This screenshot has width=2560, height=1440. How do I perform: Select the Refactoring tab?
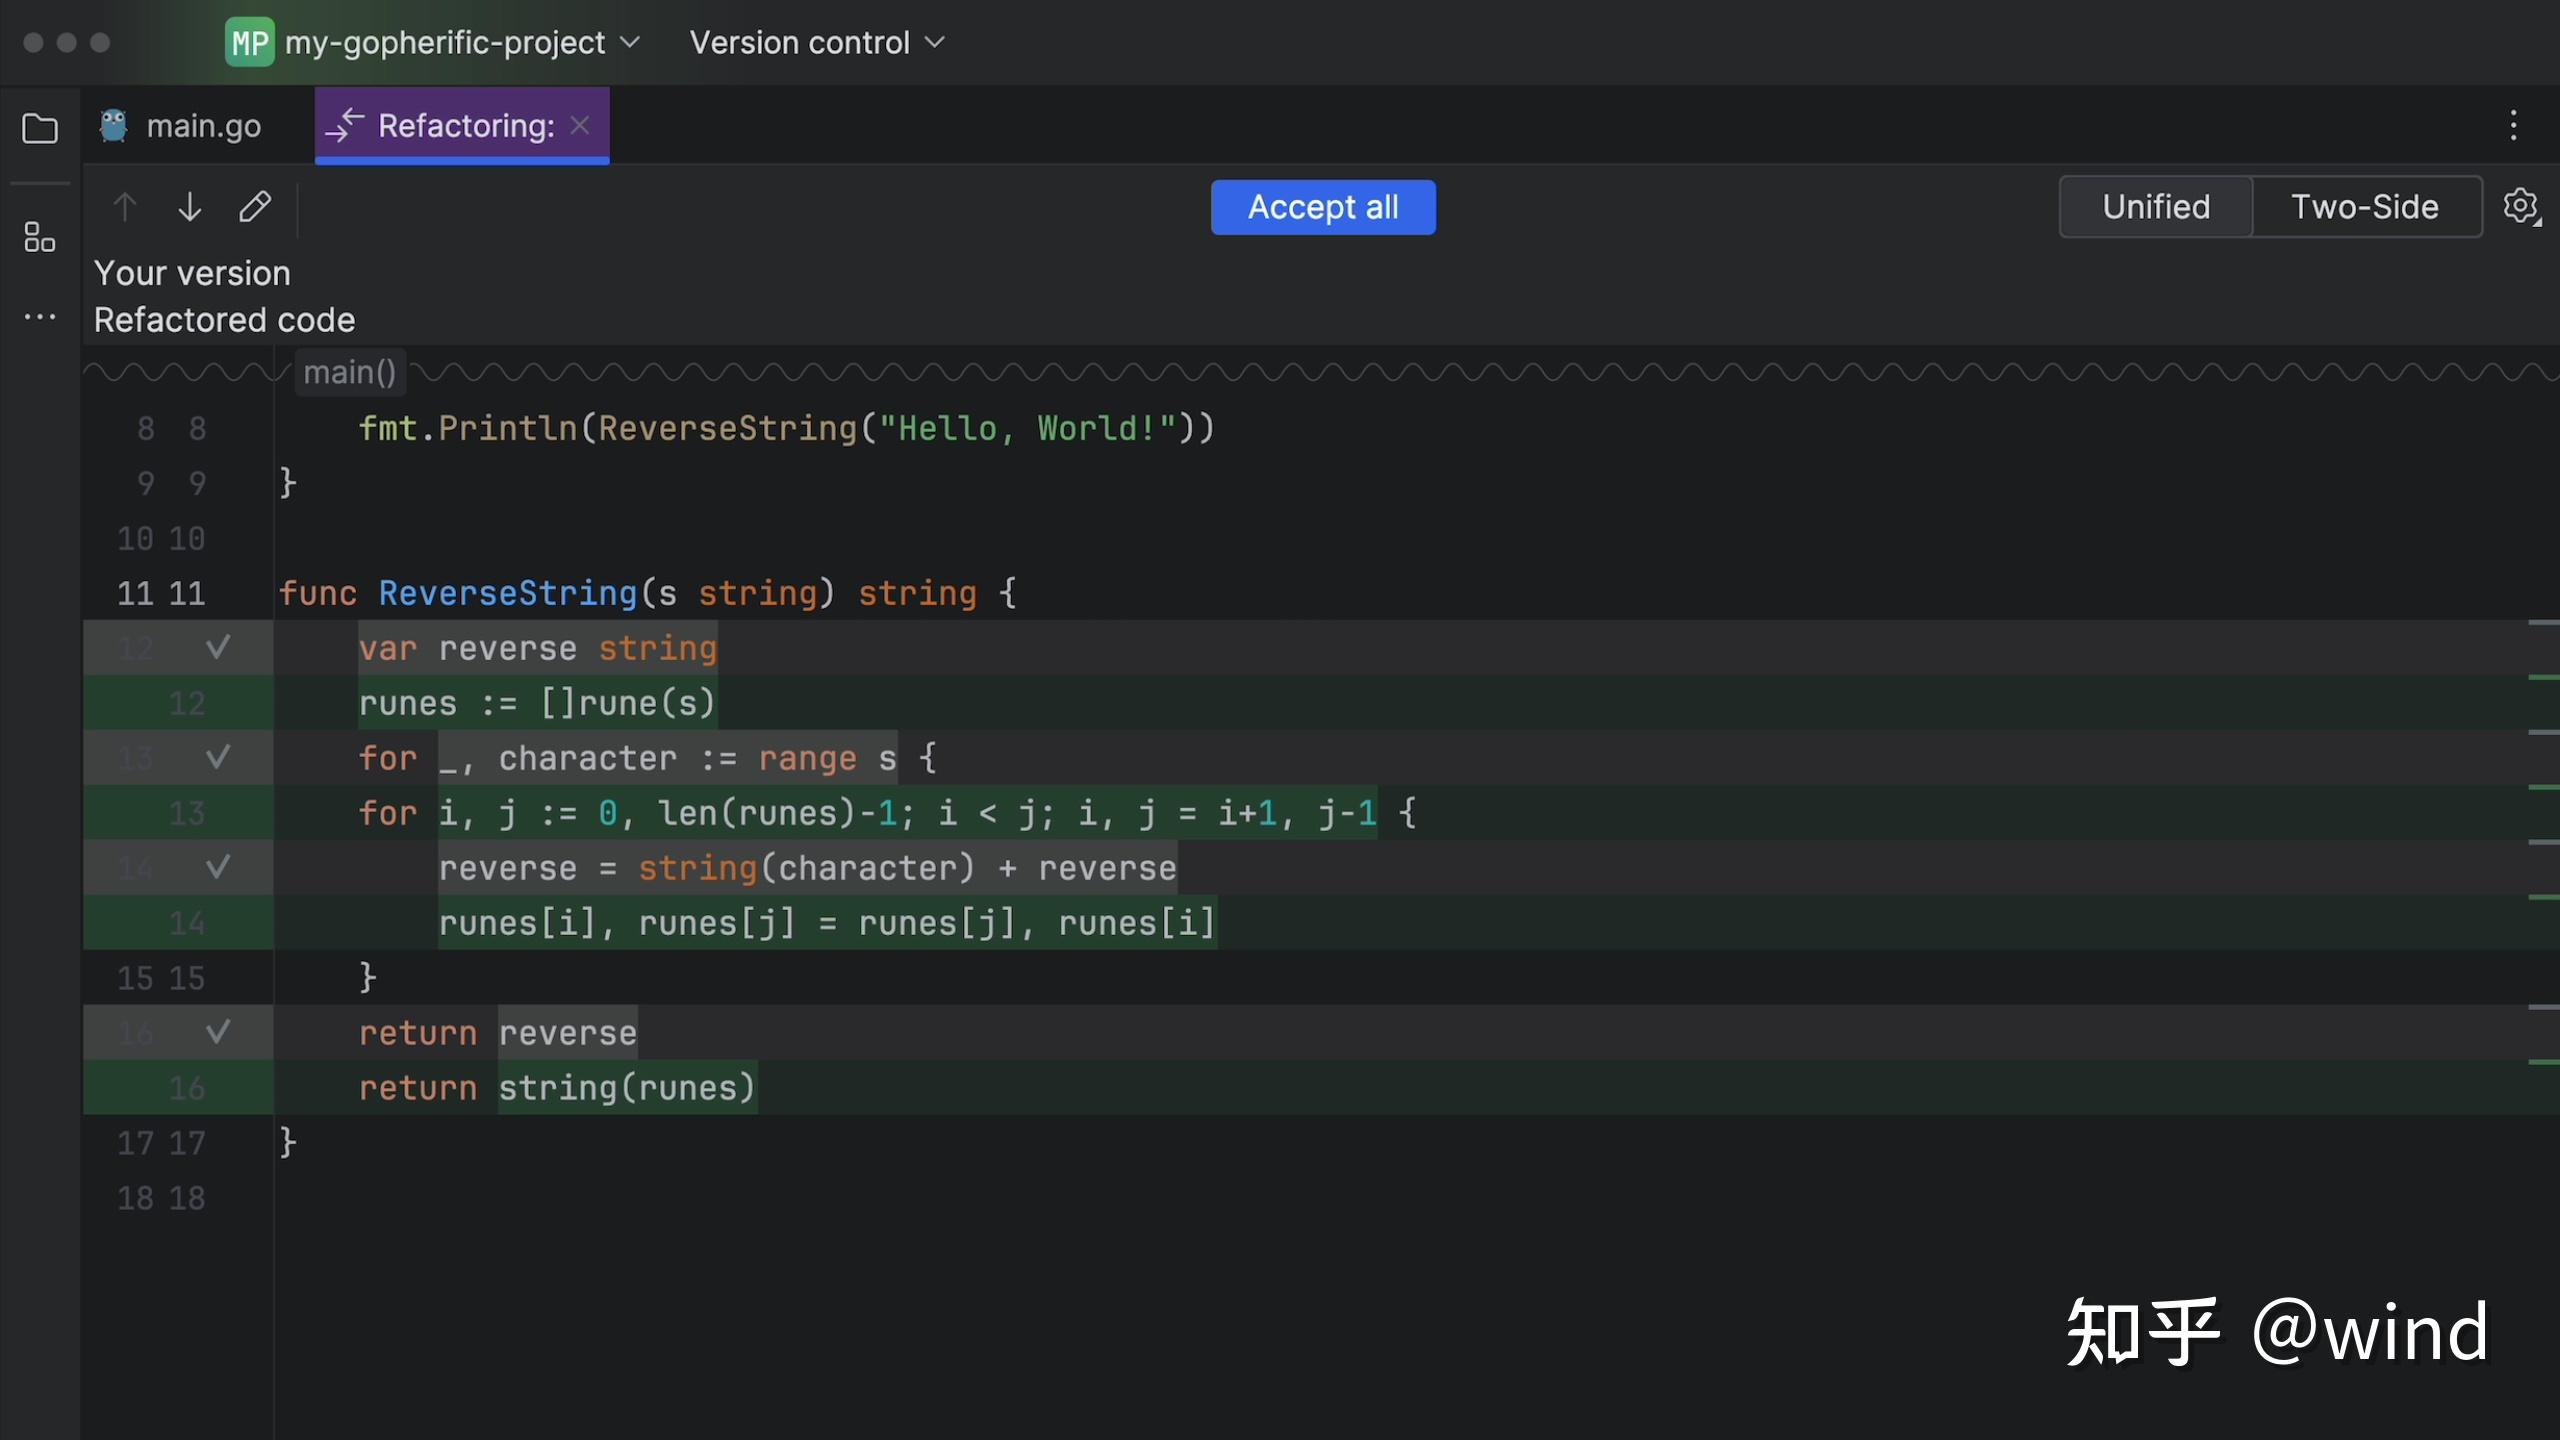[x=463, y=125]
